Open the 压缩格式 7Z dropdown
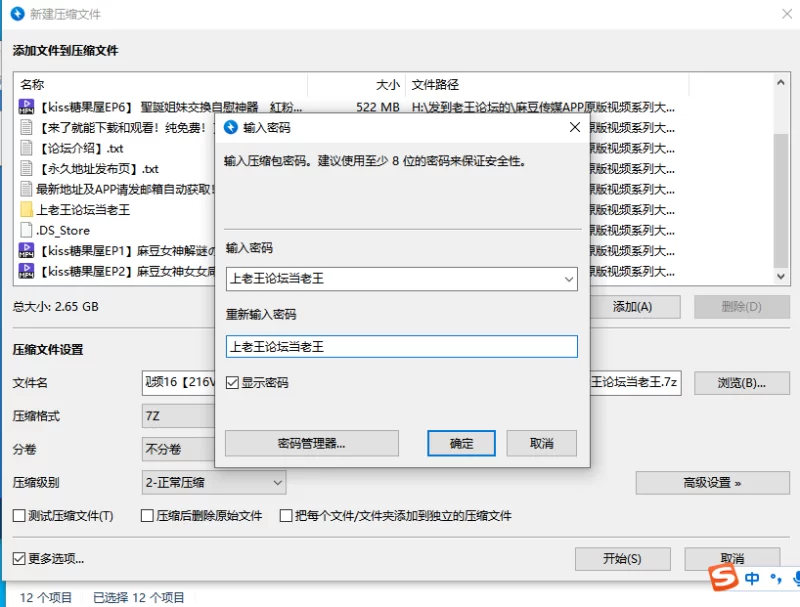 pyautogui.click(x=178, y=416)
